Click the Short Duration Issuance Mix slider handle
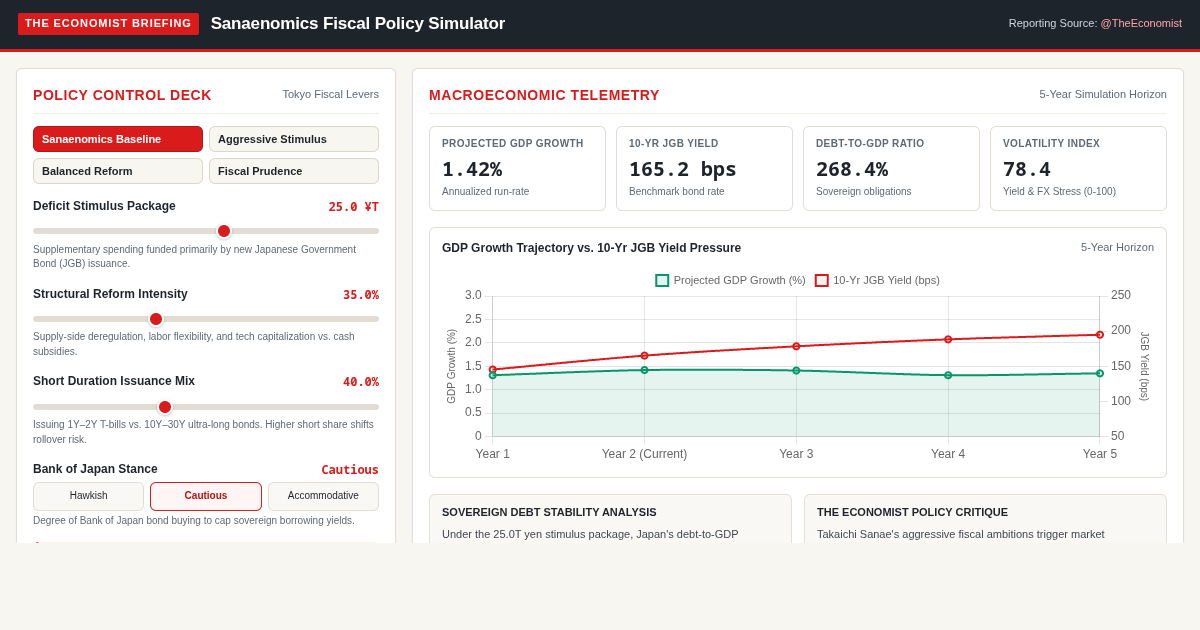The image size is (1200, 630). (x=165, y=407)
